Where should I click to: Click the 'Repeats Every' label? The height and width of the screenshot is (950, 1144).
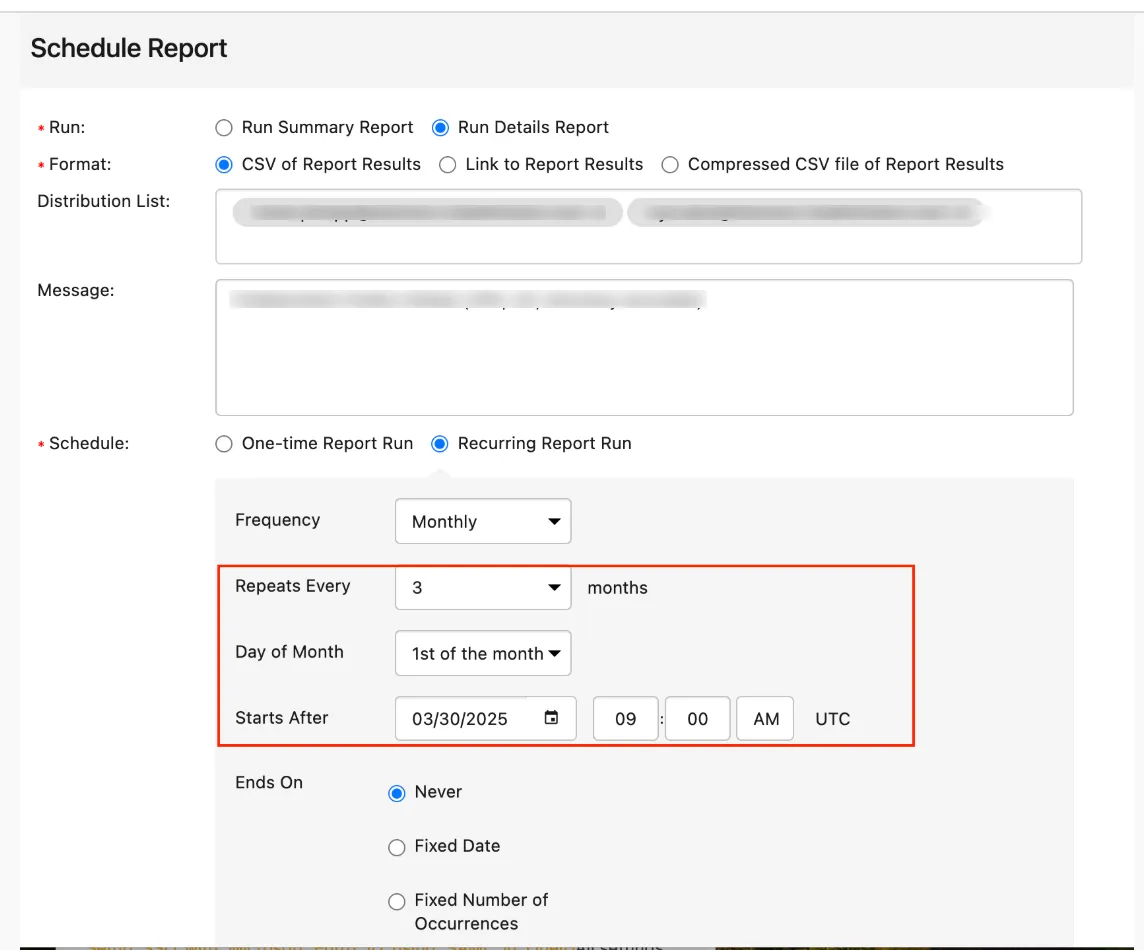click(x=293, y=587)
